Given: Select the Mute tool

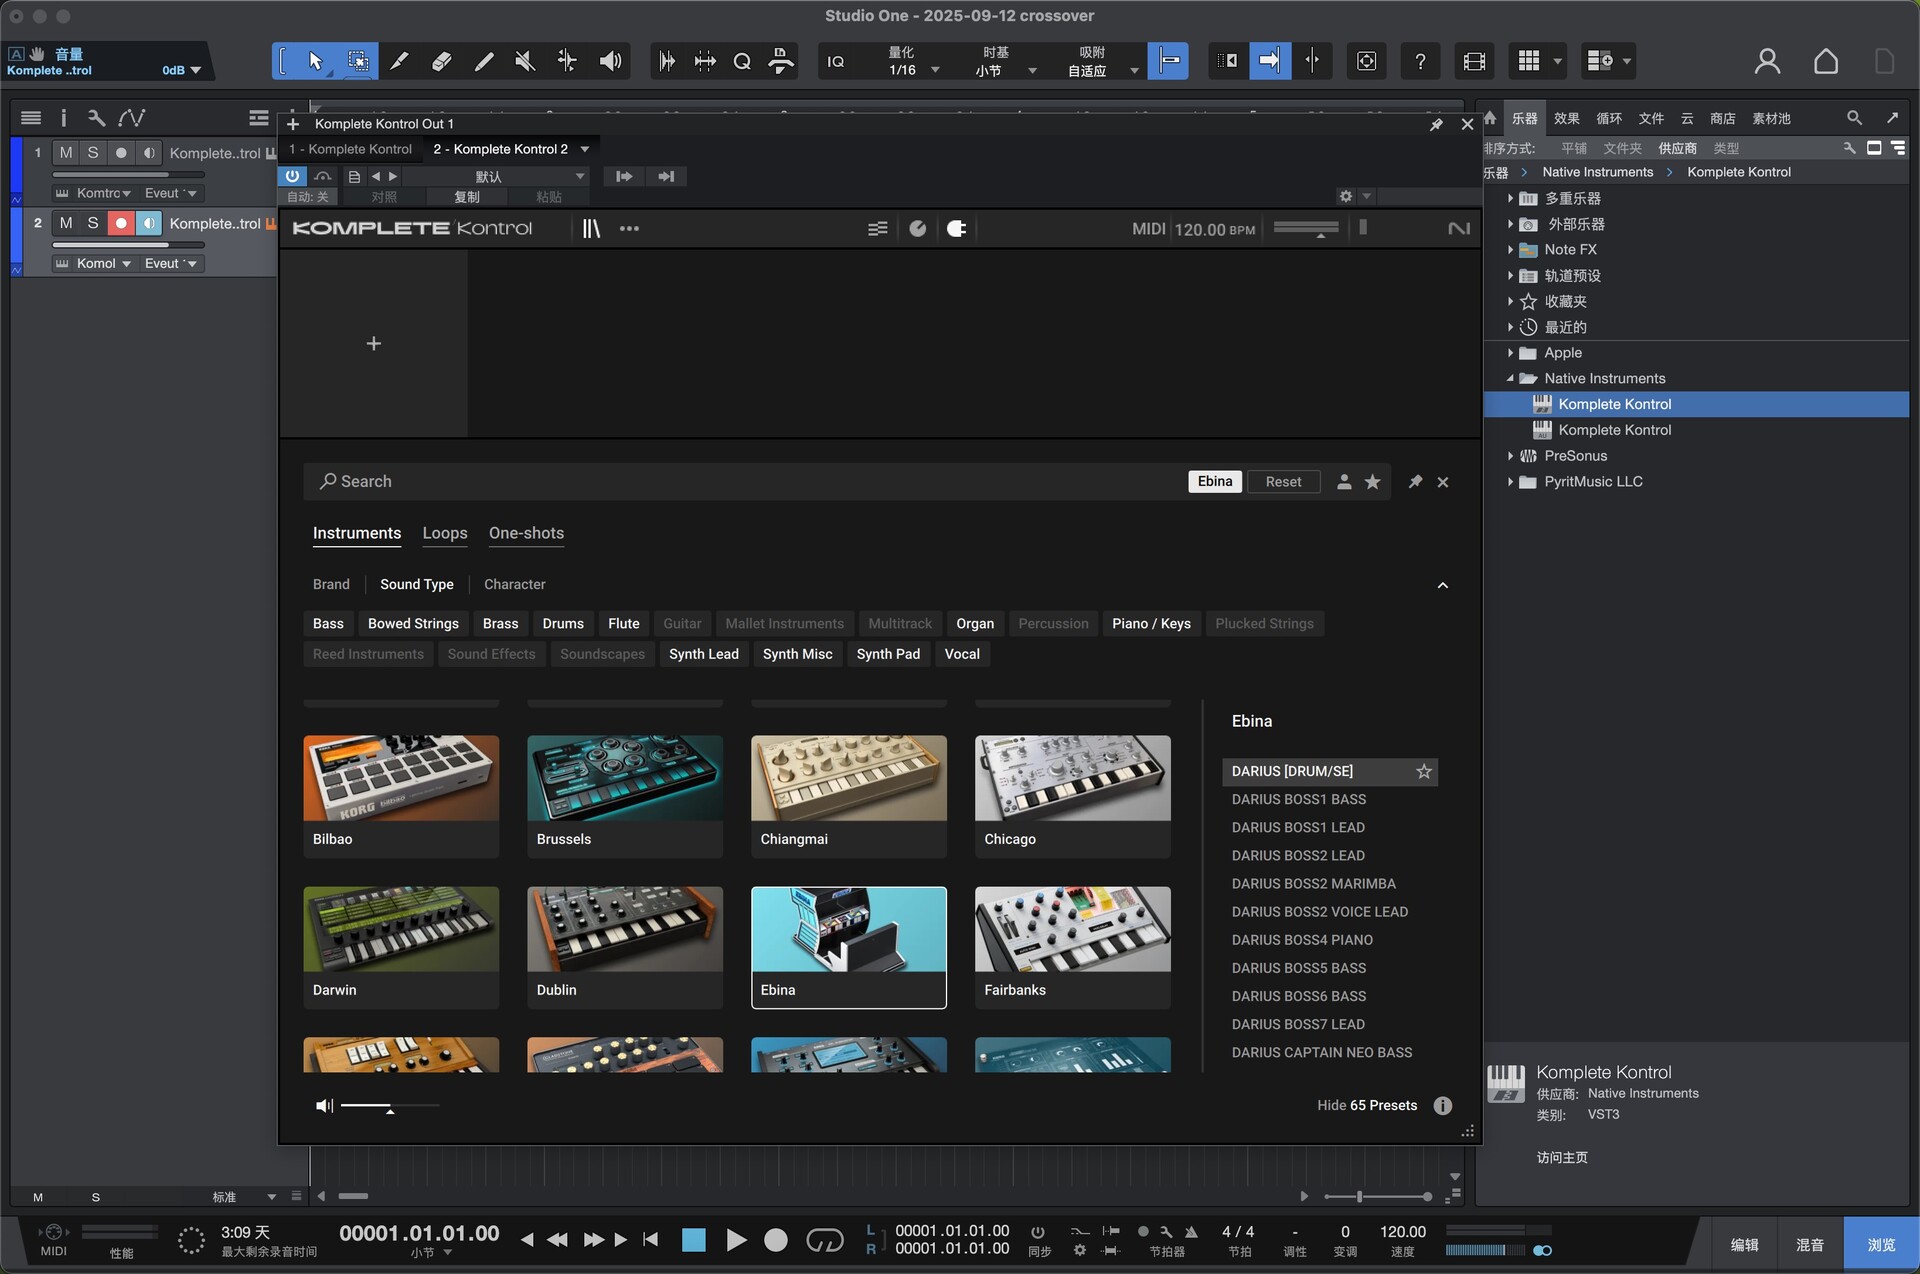Looking at the screenshot, I should [x=524, y=61].
